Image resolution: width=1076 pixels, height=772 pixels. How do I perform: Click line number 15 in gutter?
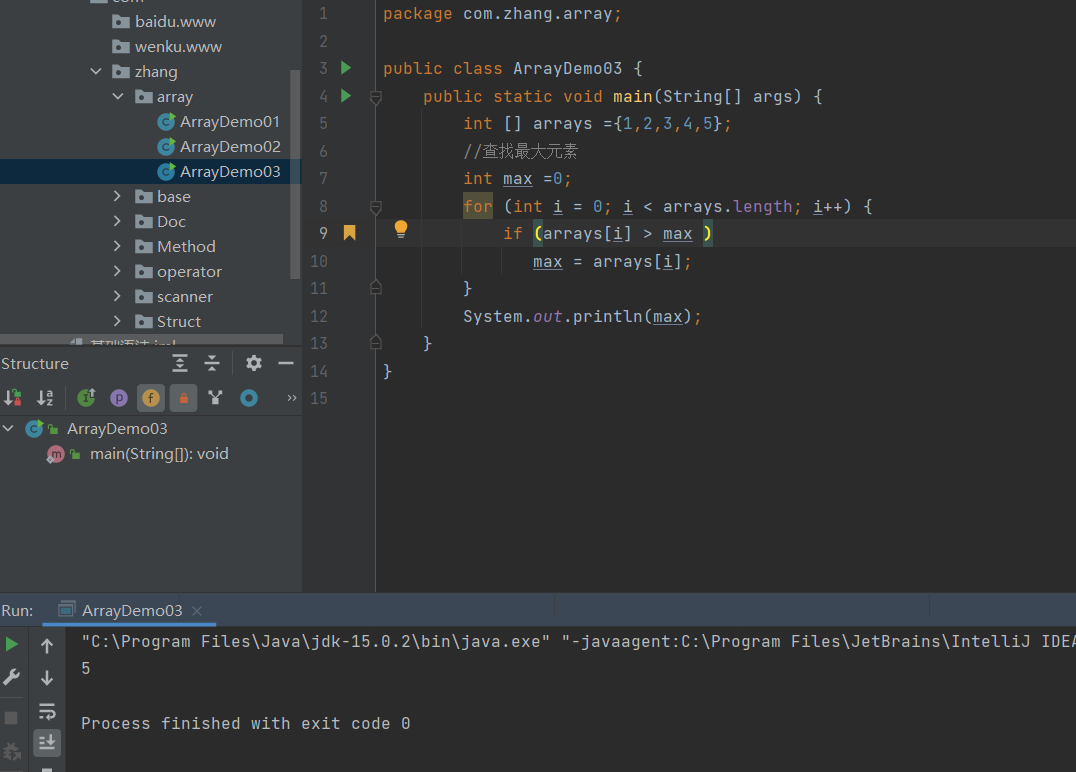(318, 398)
